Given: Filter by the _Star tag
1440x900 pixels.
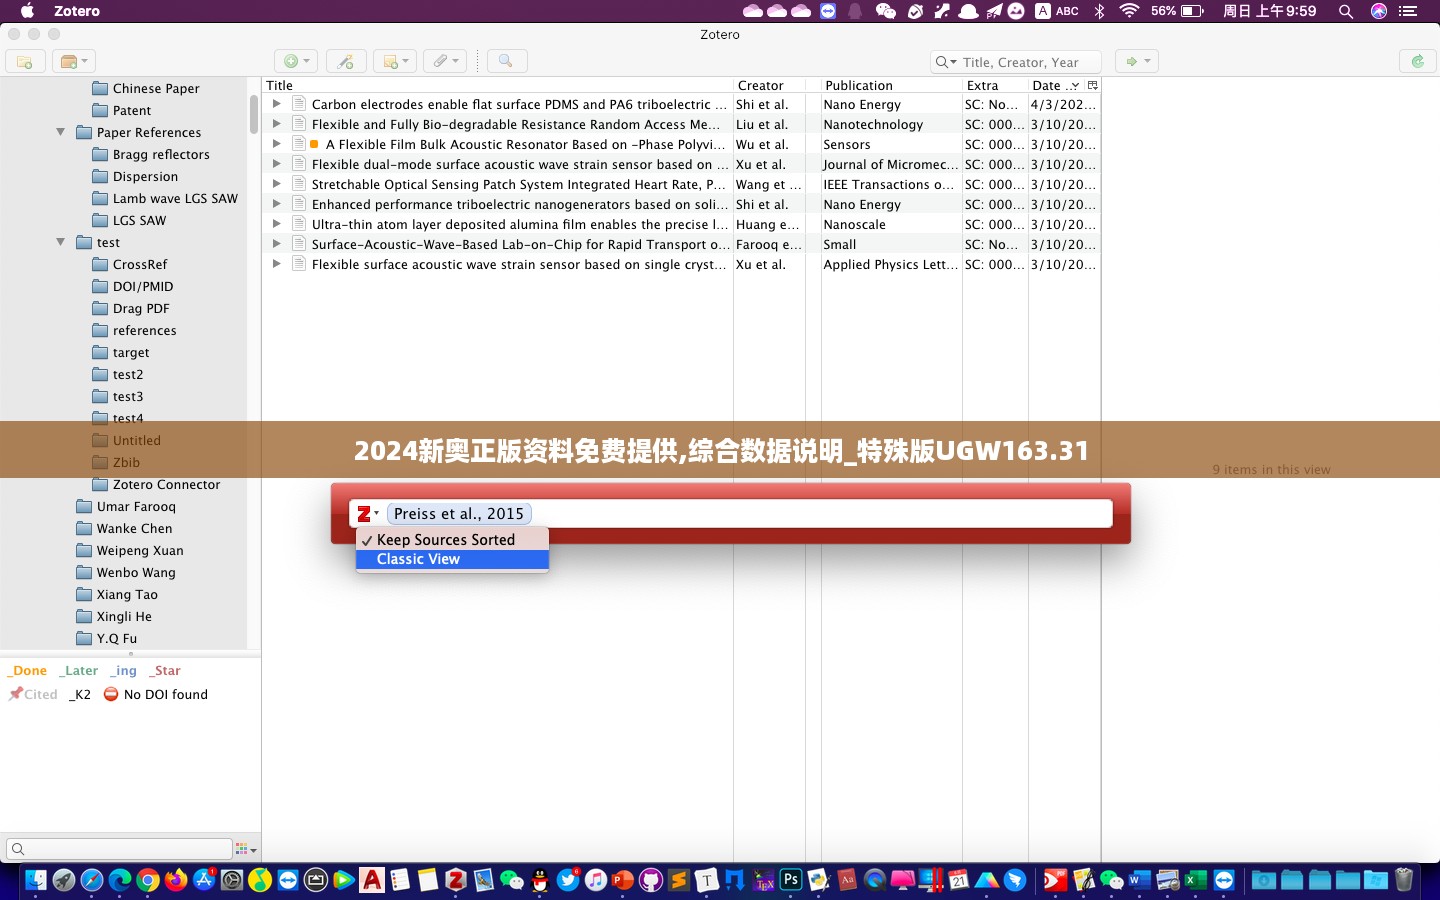Looking at the screenshot, I should (x=166, y=670).
